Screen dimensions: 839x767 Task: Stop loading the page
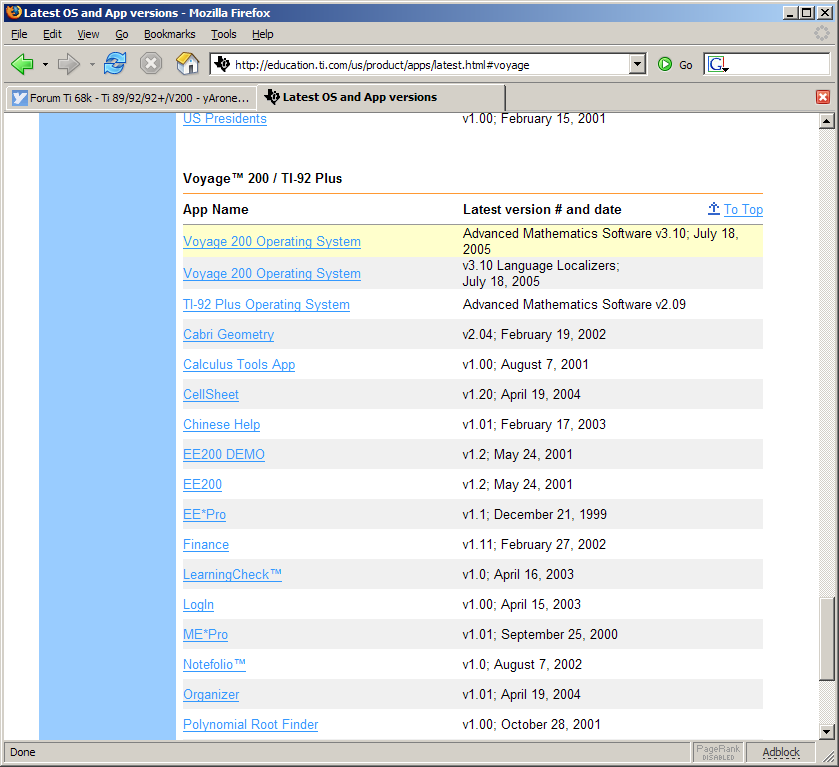pyautogui.click(x=151, y=64)
